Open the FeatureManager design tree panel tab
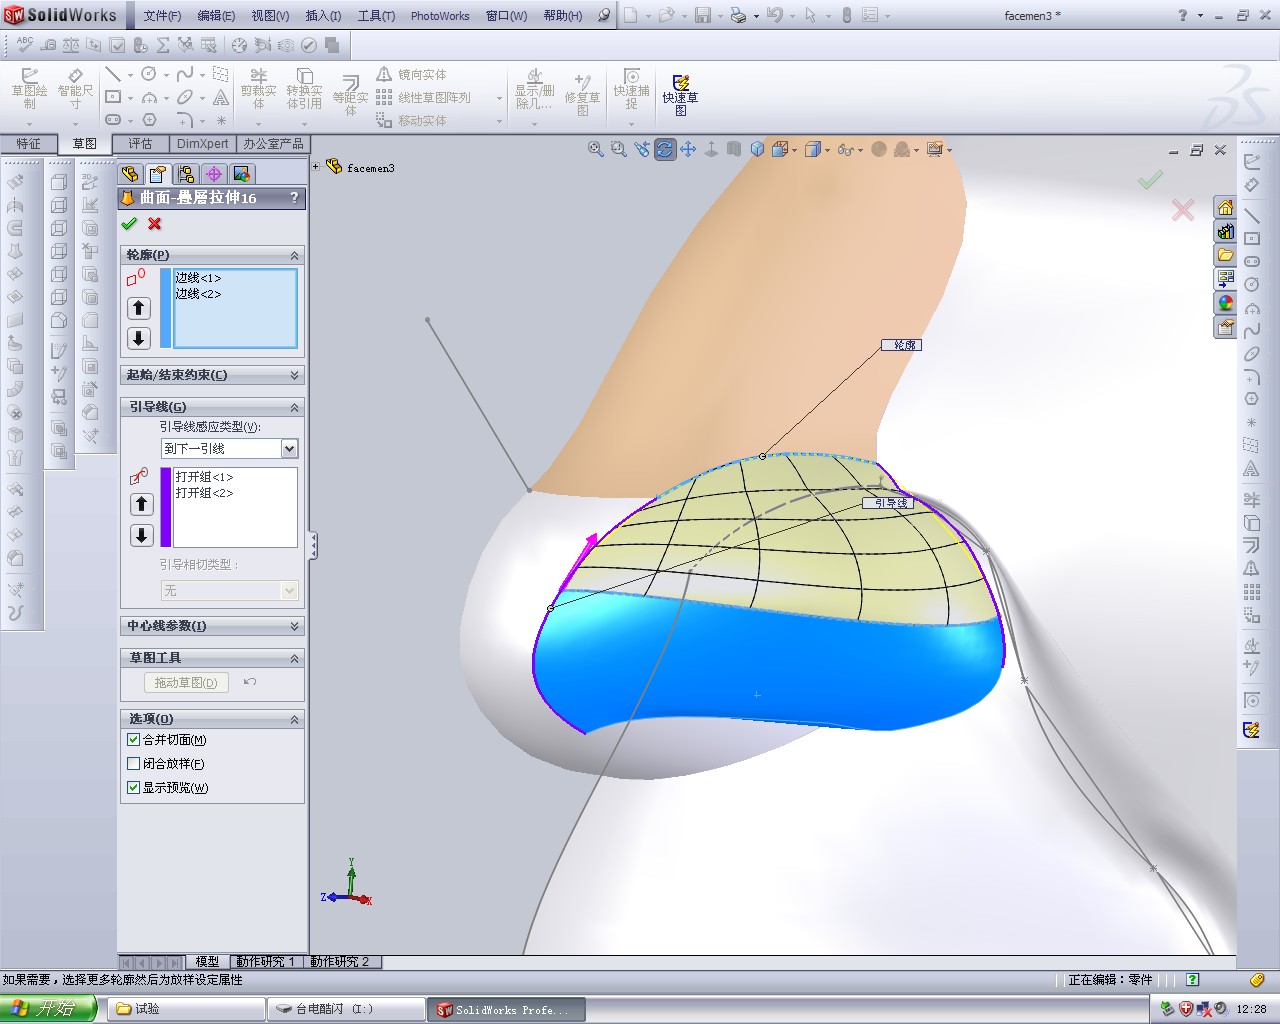Screen dimensions: 1280x1024 [x=130, y=174]
